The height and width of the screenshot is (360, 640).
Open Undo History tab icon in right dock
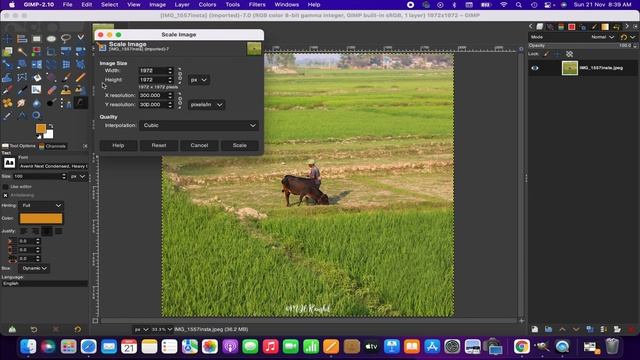616,27
